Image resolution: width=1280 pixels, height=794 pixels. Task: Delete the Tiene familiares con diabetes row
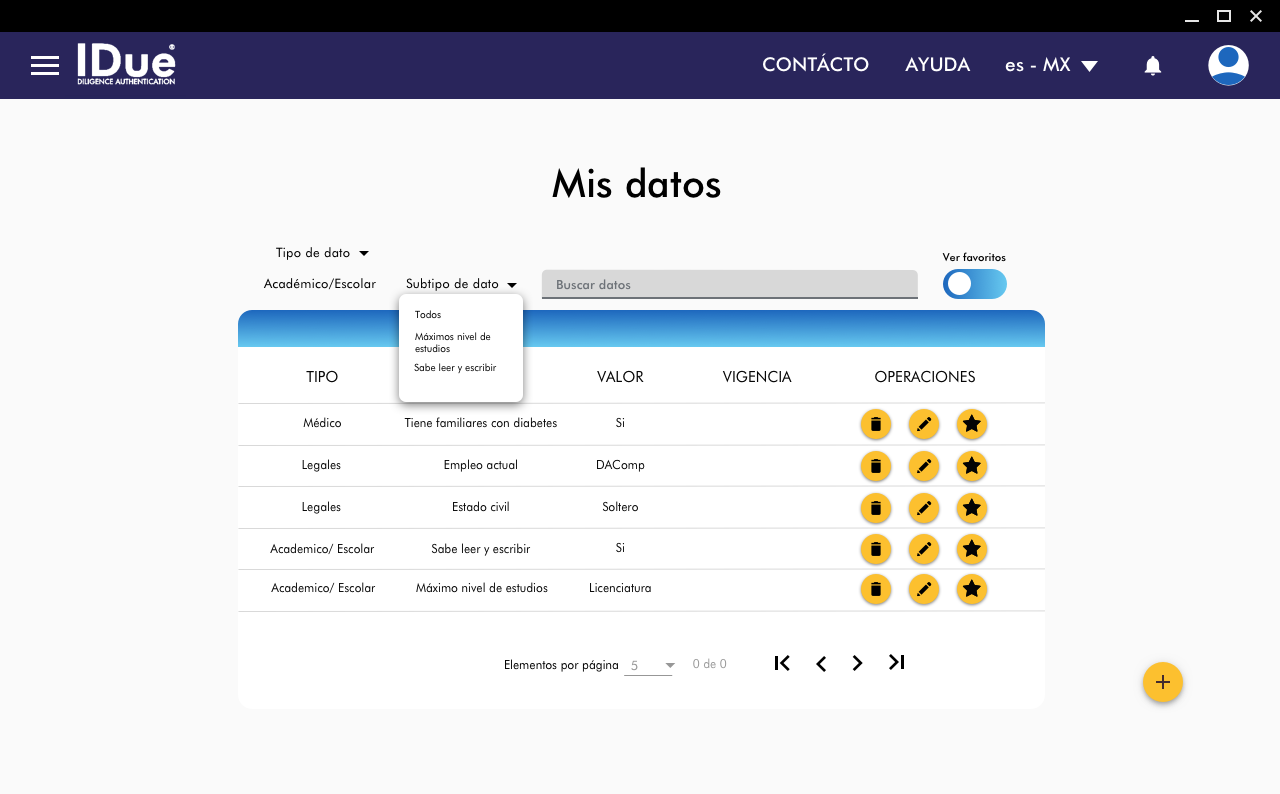coord(875,424)
